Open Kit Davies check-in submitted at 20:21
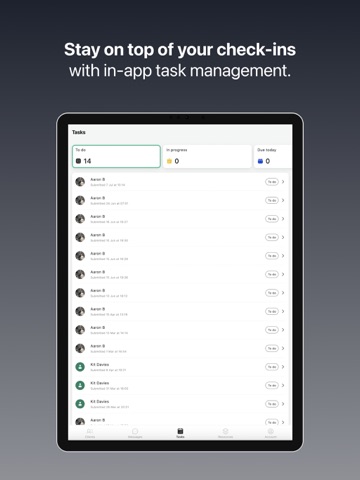Screen dimensions: 360x480 click(180, 404)
